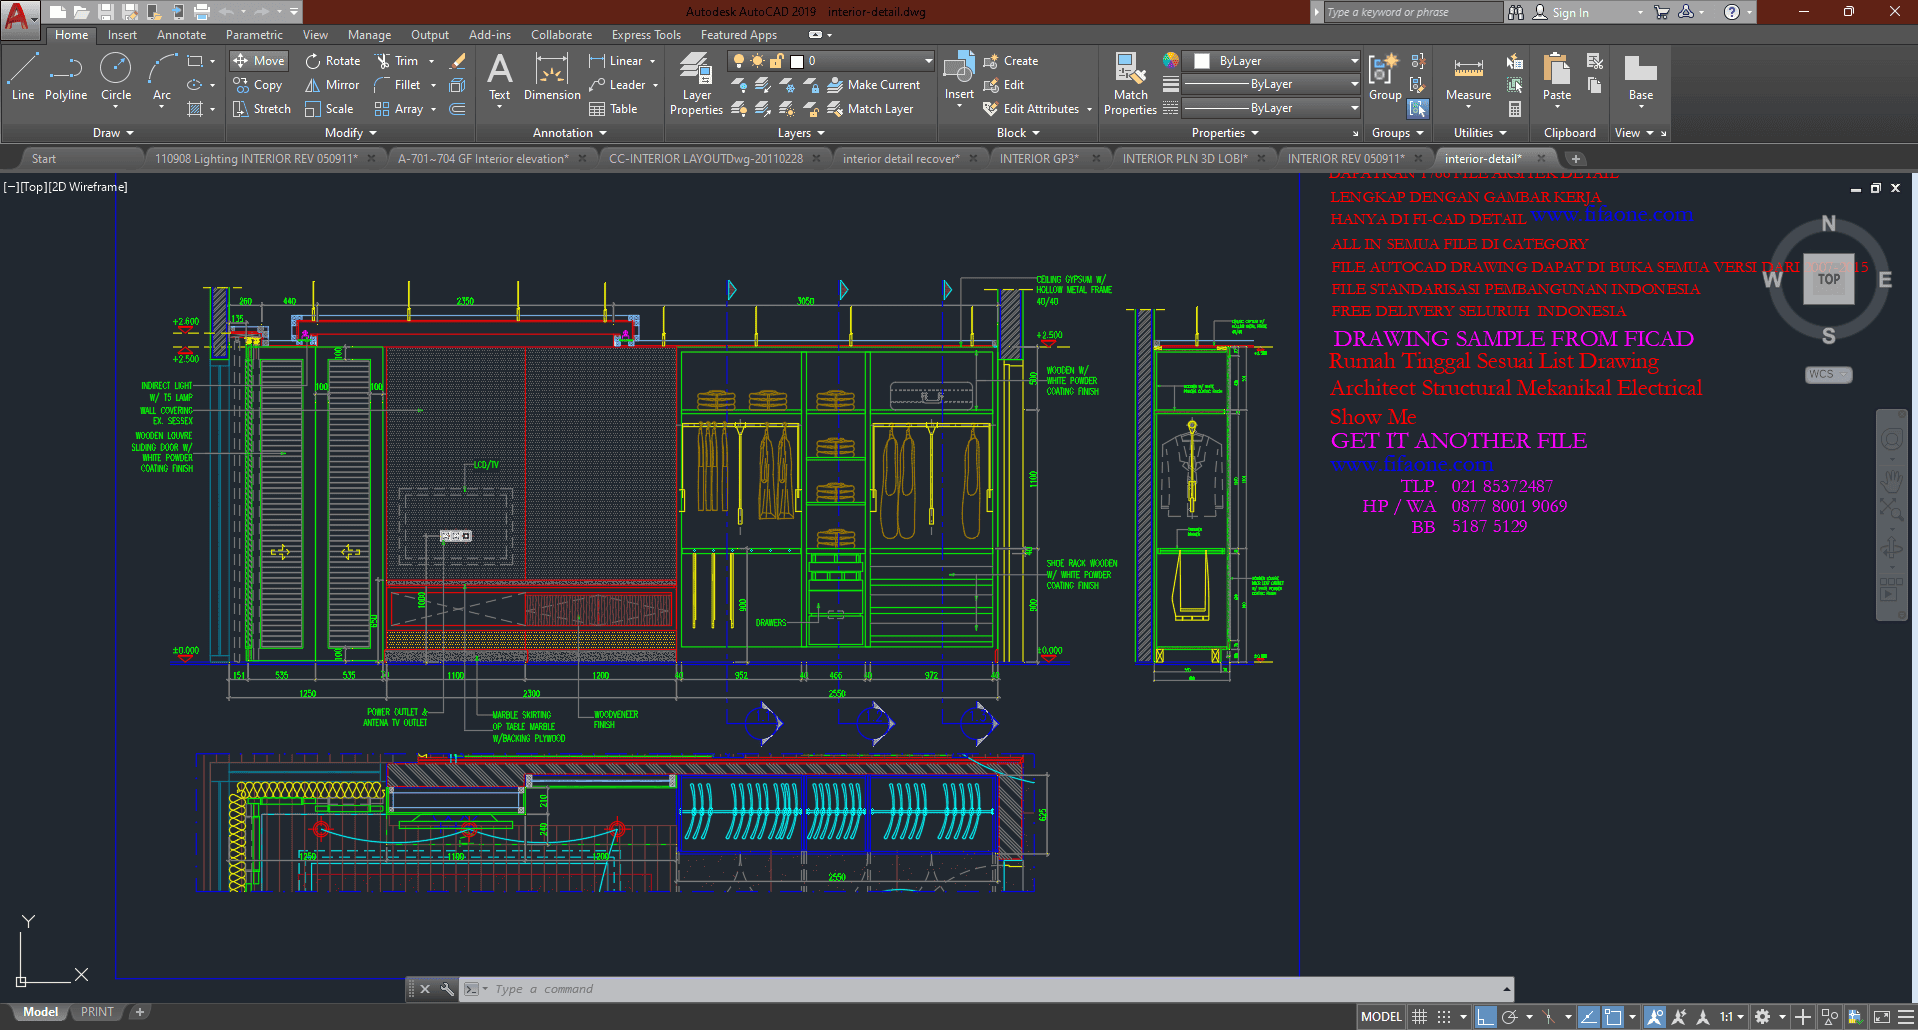Activate the Stretch tool

(x=261, y=109)
